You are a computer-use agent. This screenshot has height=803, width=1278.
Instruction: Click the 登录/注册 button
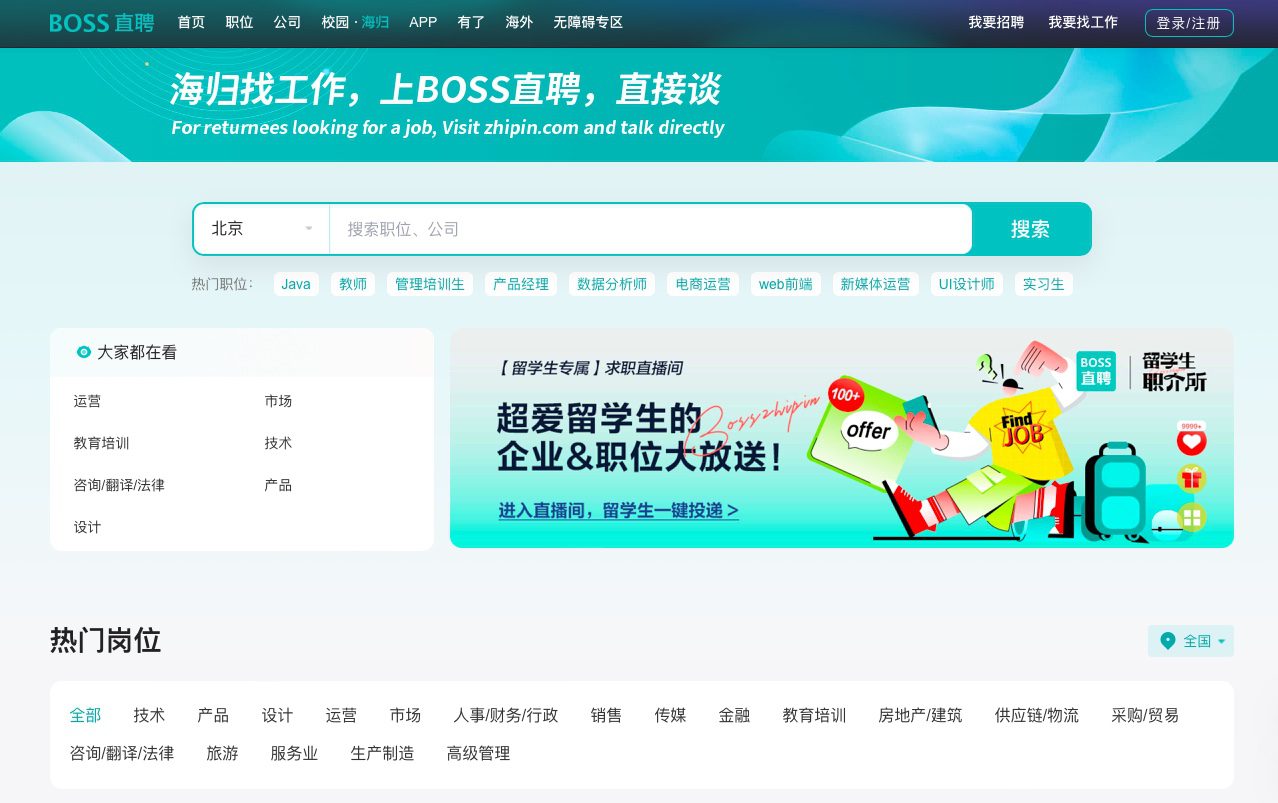pos(1189,23)
